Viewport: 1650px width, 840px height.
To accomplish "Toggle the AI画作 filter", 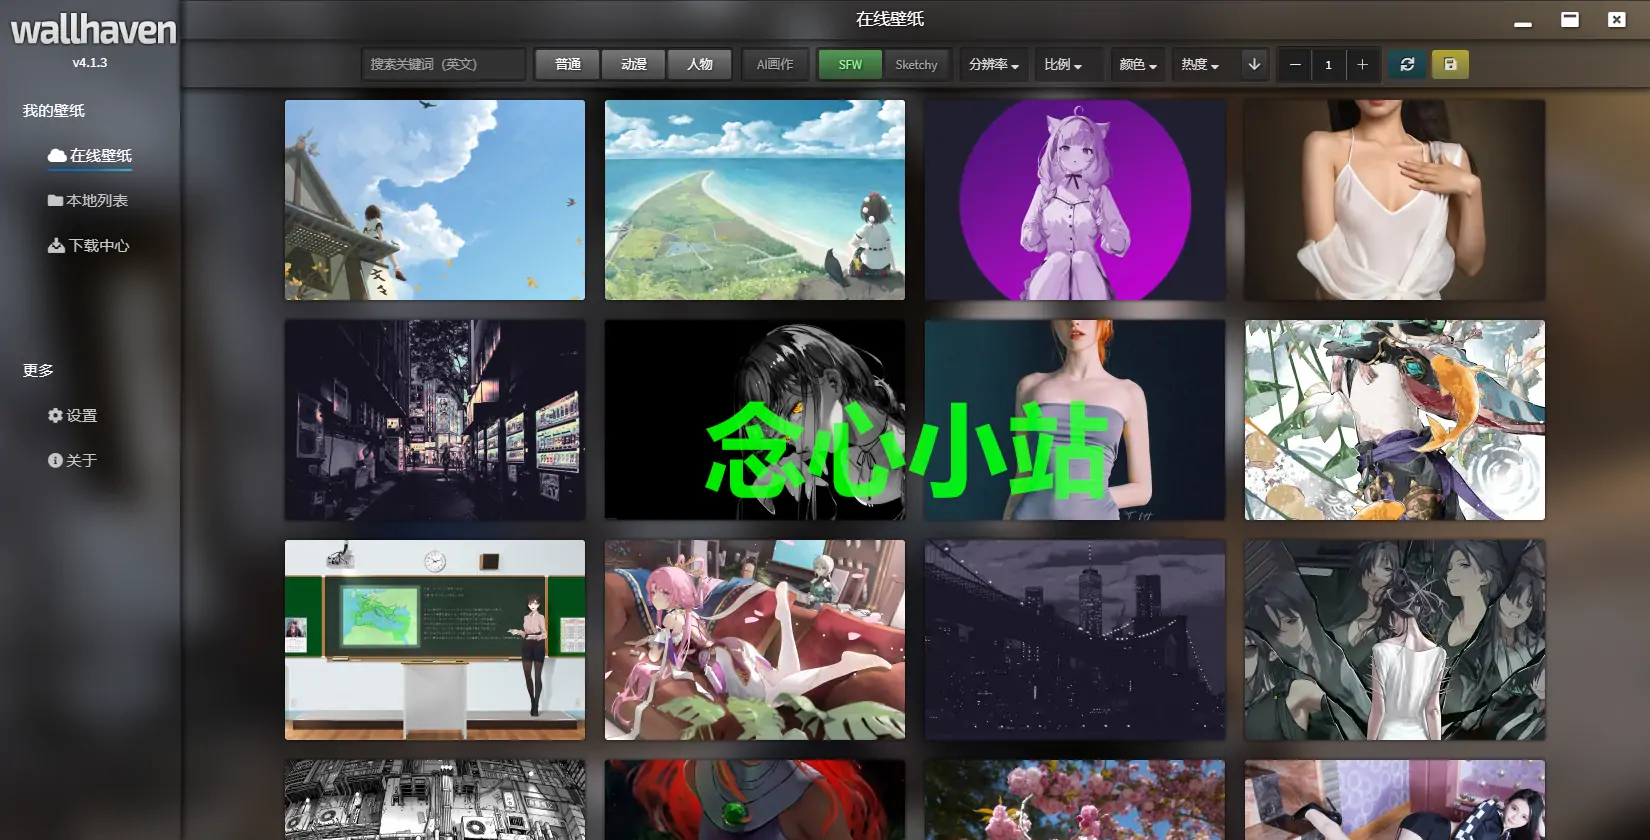I will (x=775, y=64).
